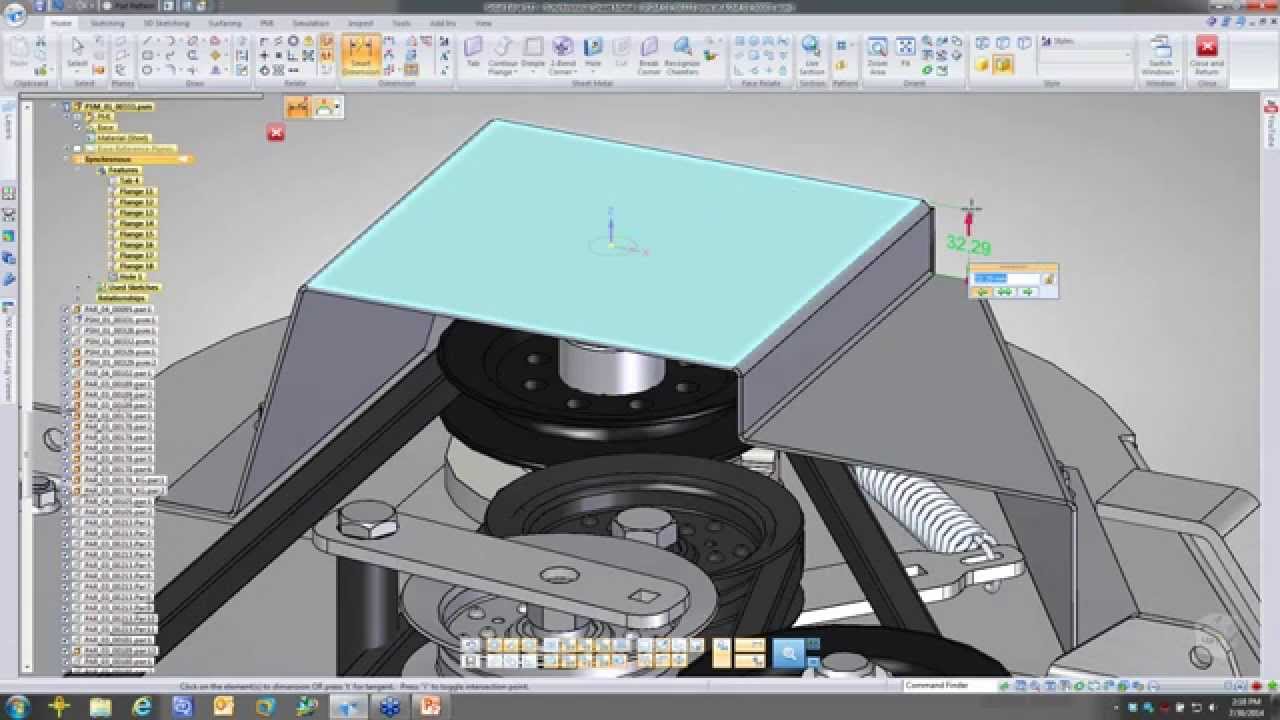Click the red X button in the graphics window

pos(276,133)
